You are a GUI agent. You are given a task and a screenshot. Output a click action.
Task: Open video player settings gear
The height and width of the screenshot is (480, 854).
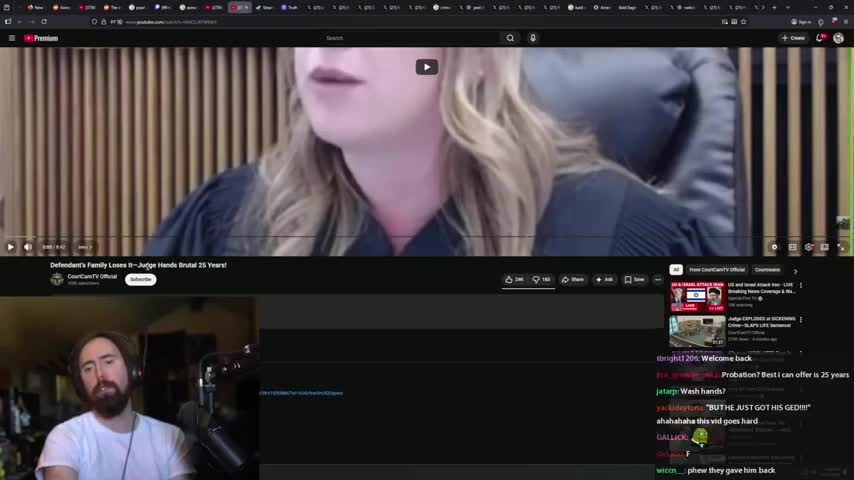click(808, 247)
